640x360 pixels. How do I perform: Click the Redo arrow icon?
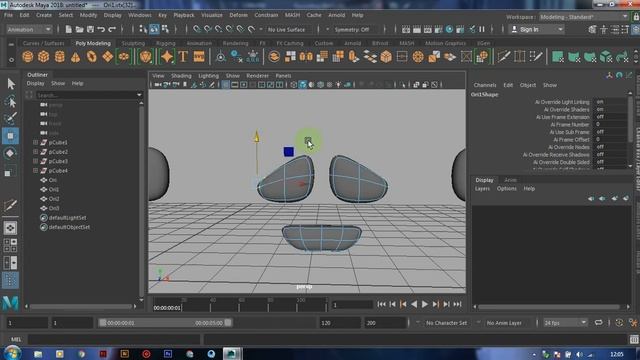[x=112, y=29]
